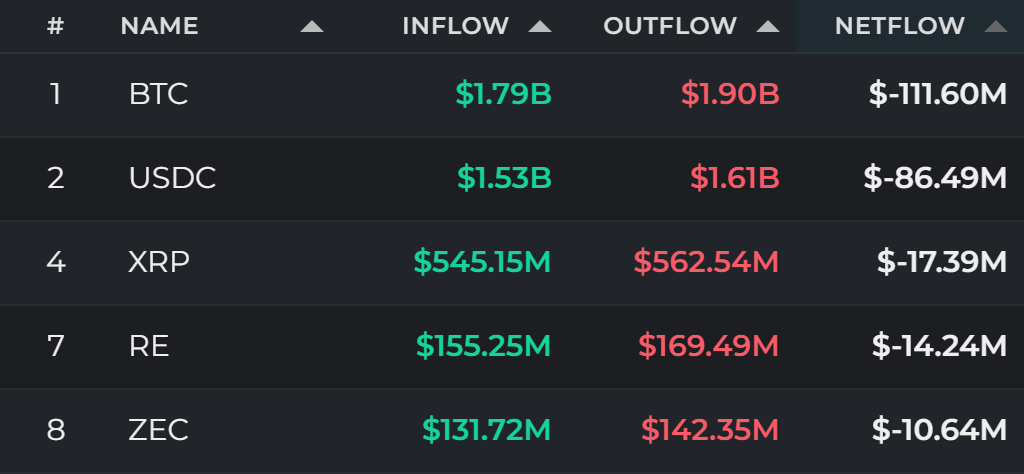Image resolution: width=1024 pixels, height=474 pixels.
Task: Click XRP inflow $545.15M
Action: point(483,262)
